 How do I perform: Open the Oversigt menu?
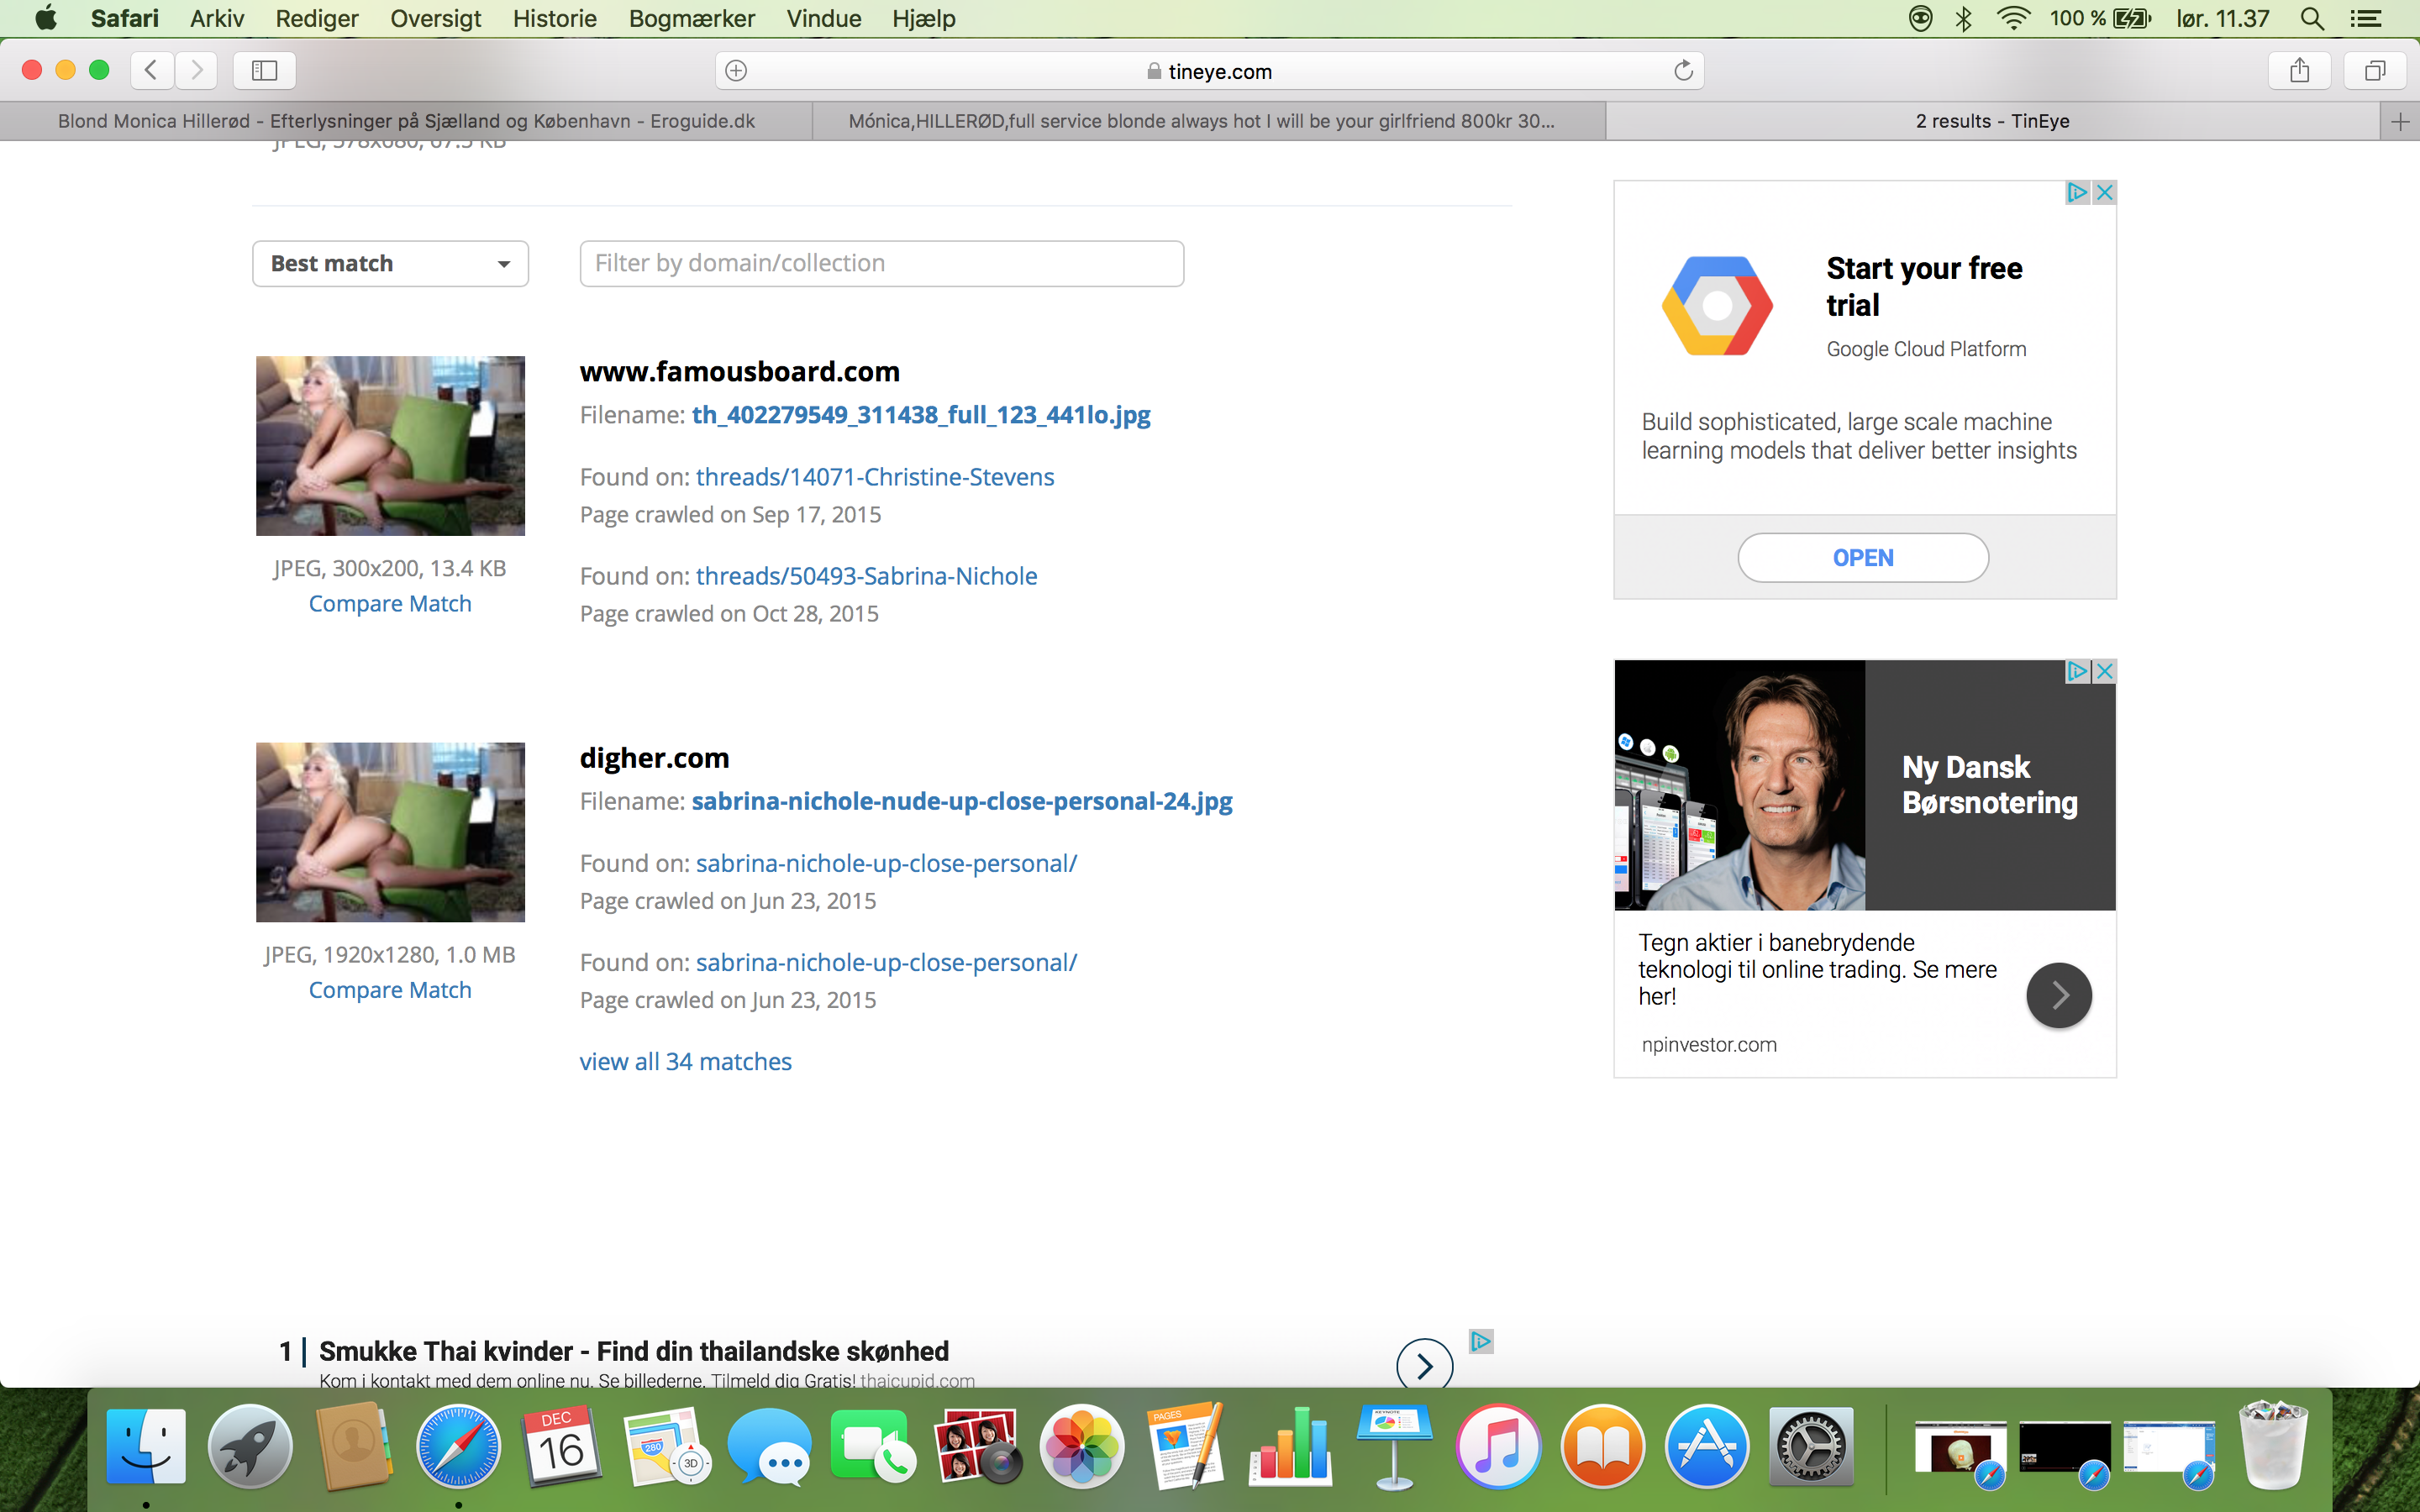click(435, 19)
